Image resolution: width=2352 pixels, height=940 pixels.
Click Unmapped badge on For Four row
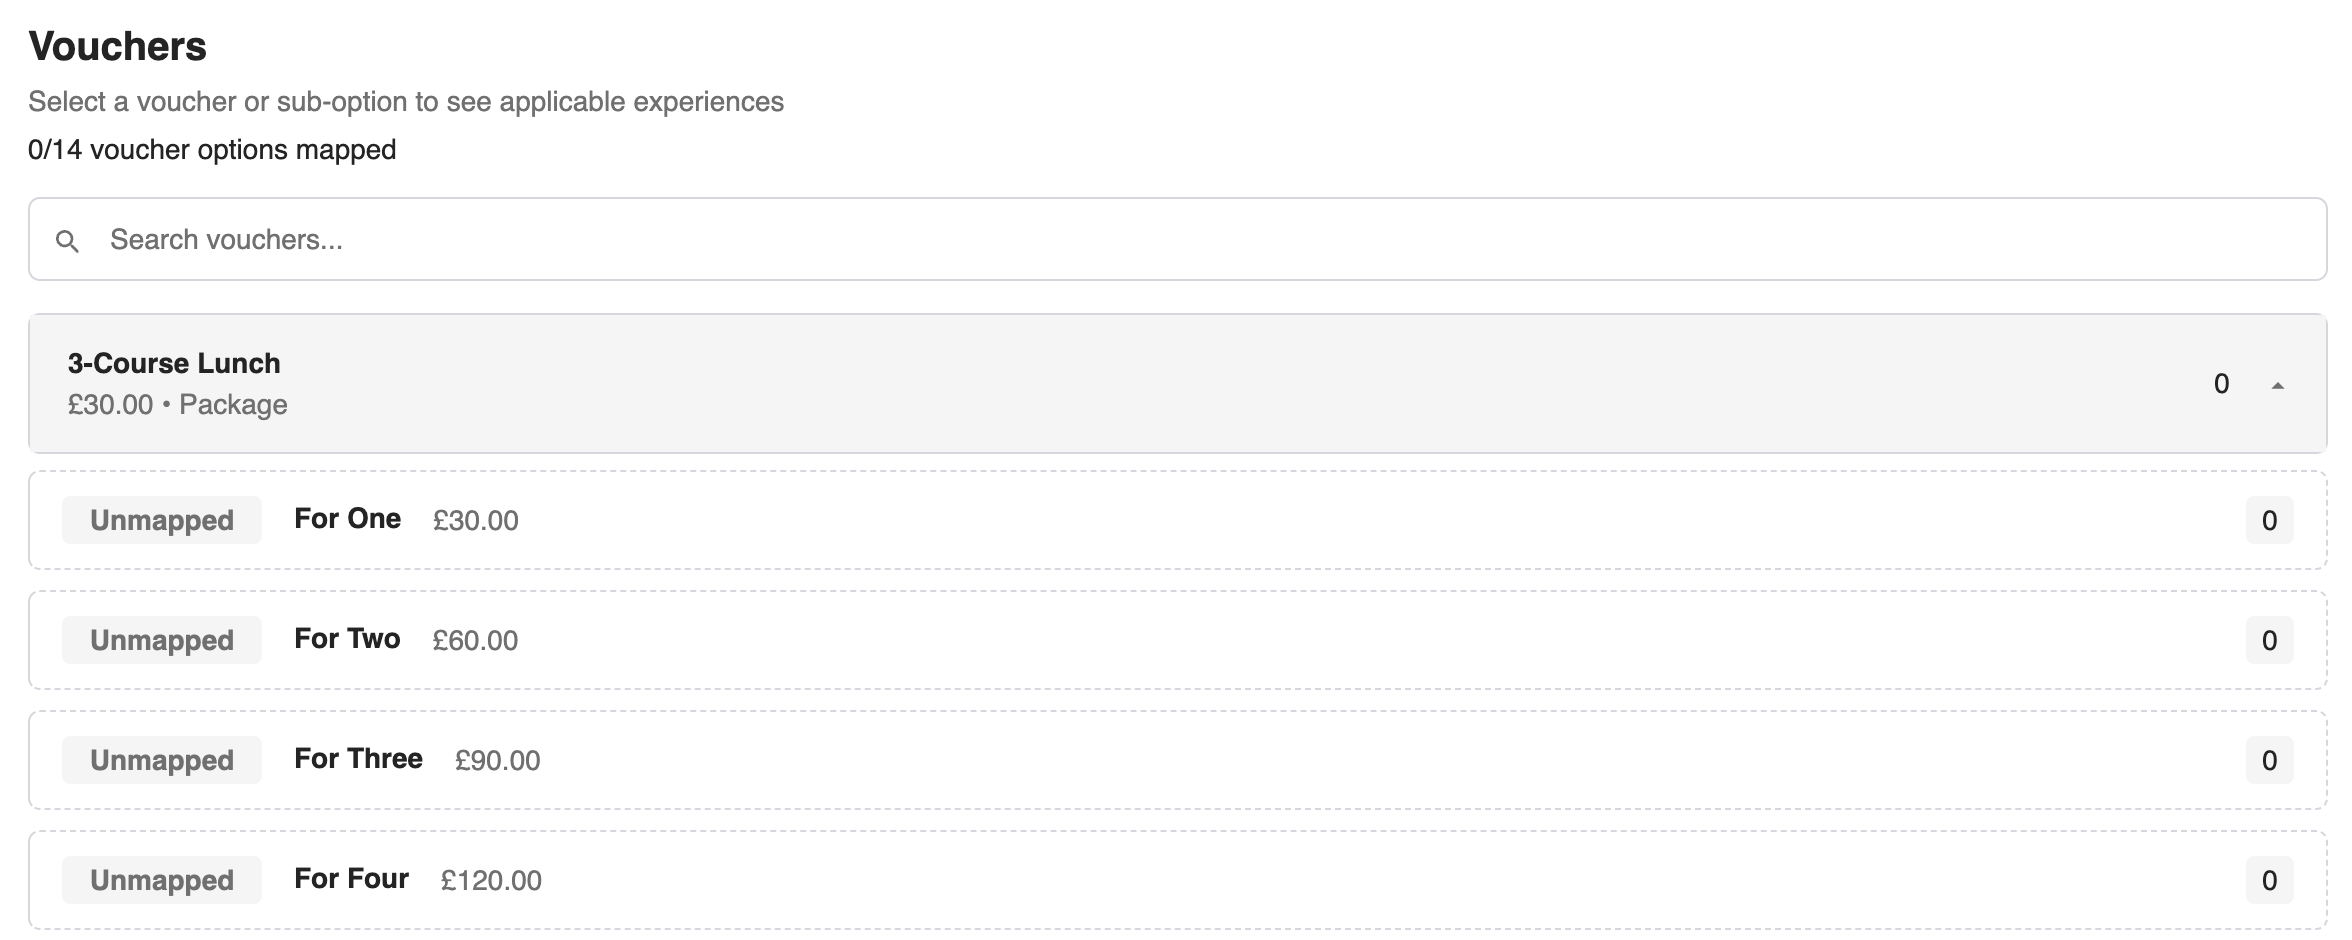pos(162,880)
